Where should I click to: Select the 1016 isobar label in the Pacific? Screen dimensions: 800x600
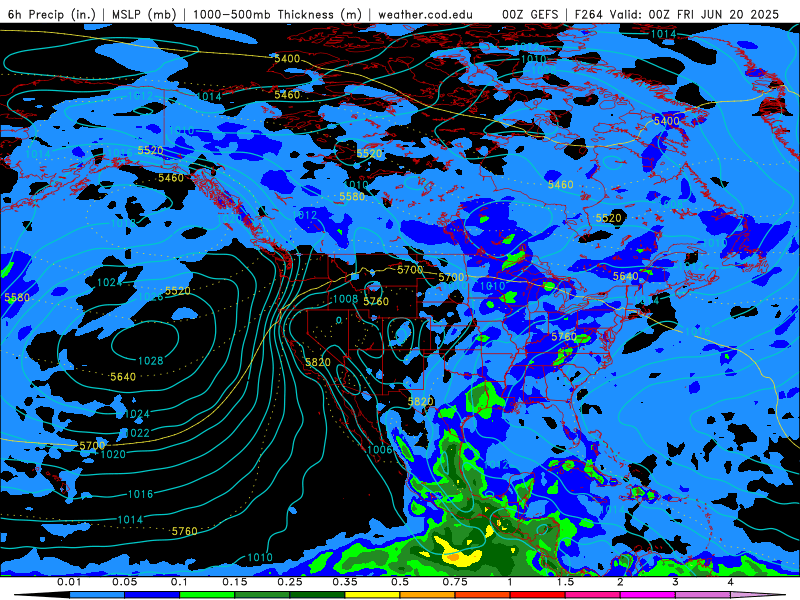coord(140,494)
